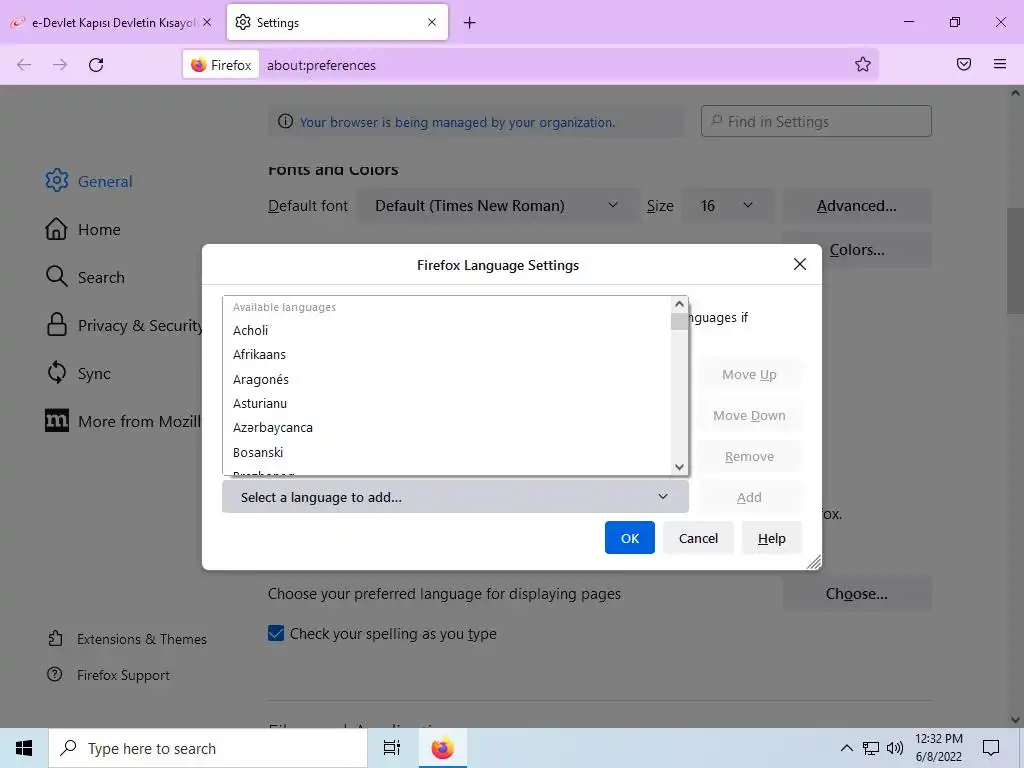Save to Pocket using the toolbar icon

[x=964, y=64]
